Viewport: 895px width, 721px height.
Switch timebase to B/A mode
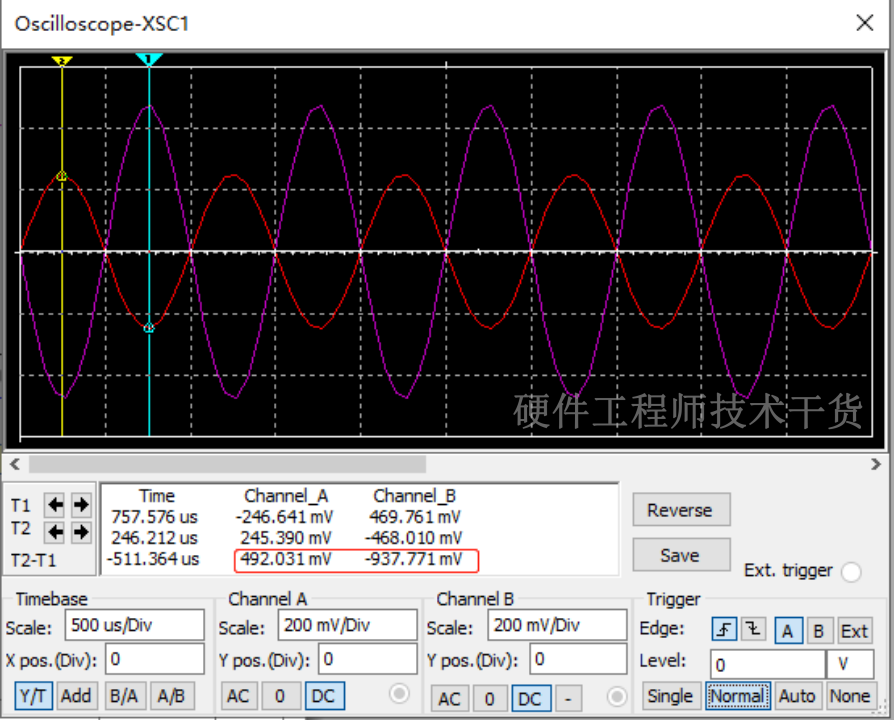pos(124,696)
